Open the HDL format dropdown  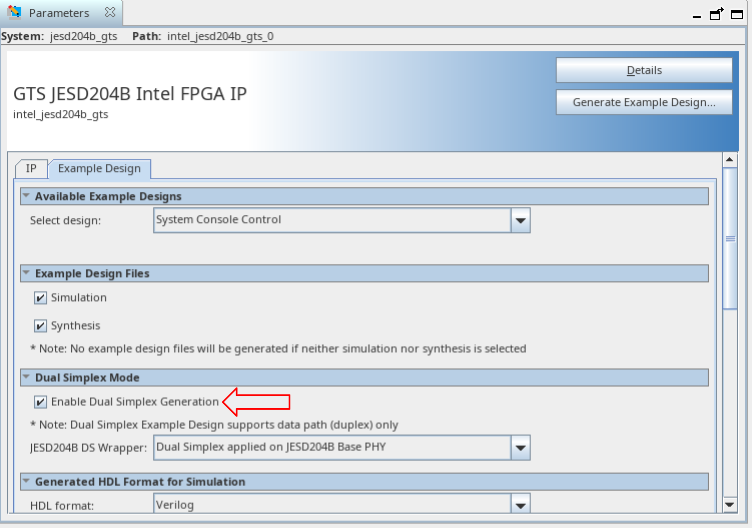(x=342, y=504)
